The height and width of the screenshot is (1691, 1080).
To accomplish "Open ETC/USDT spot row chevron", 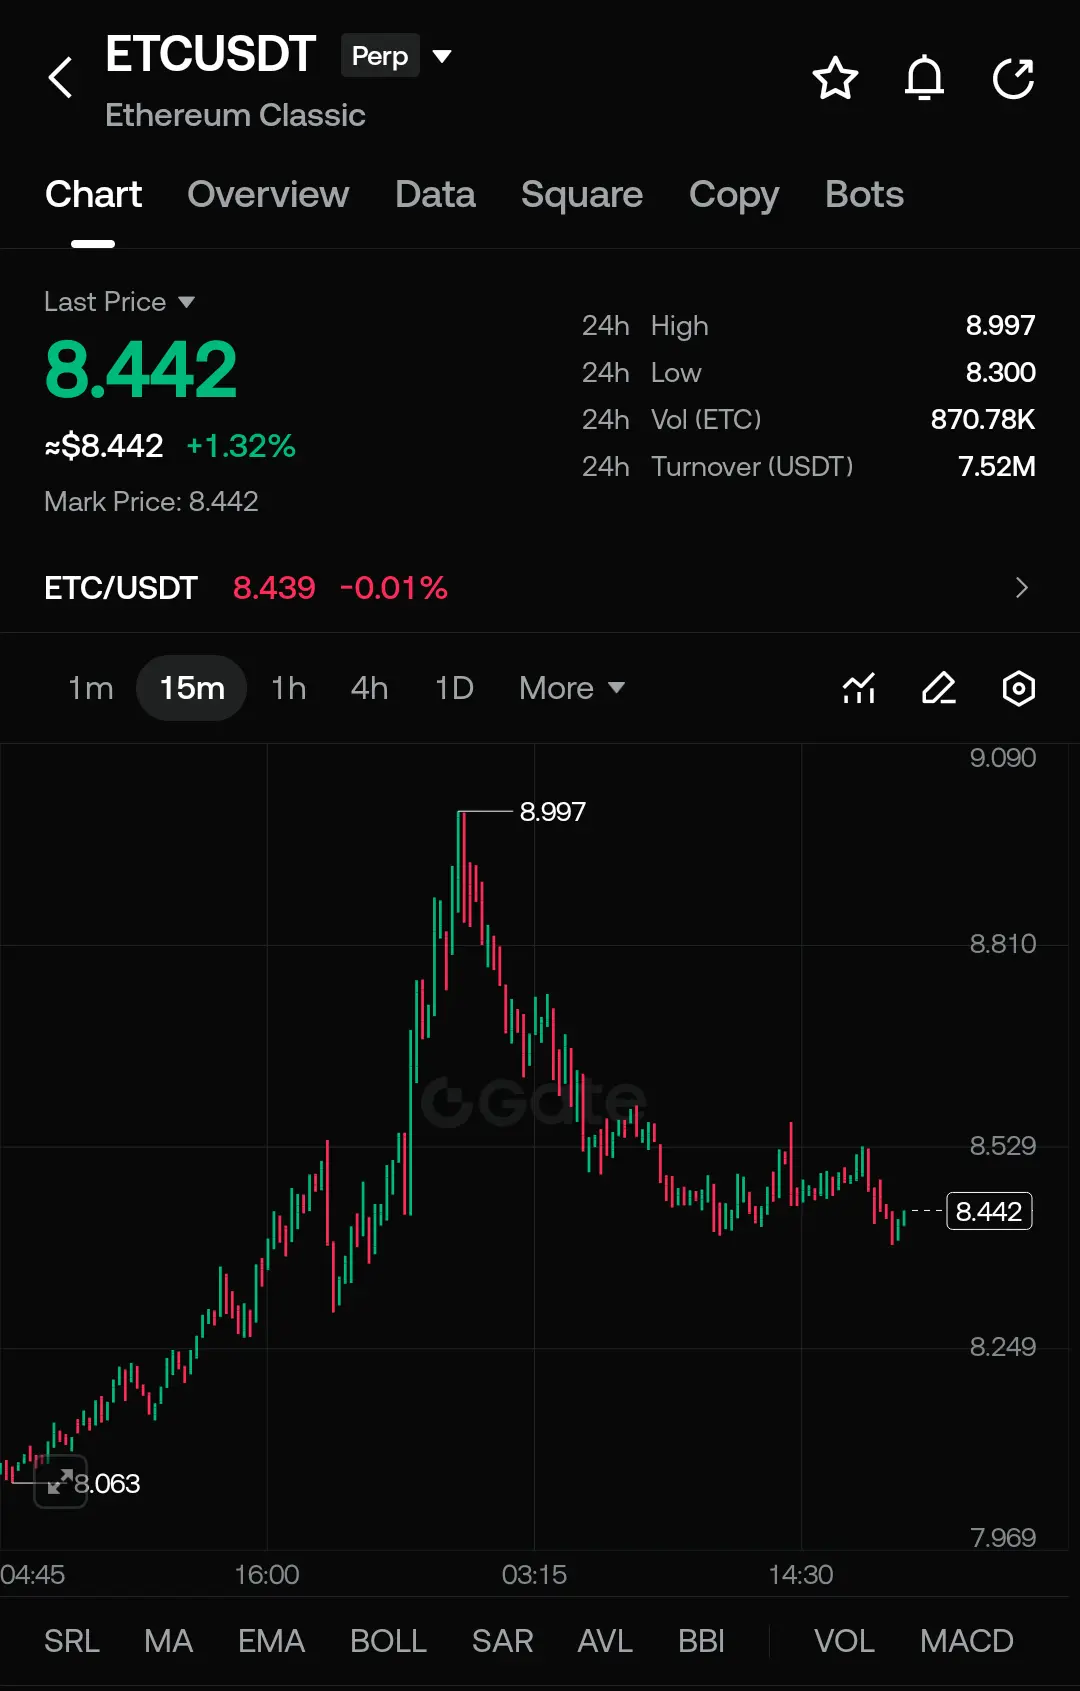I will click(x=1021, y=588).
